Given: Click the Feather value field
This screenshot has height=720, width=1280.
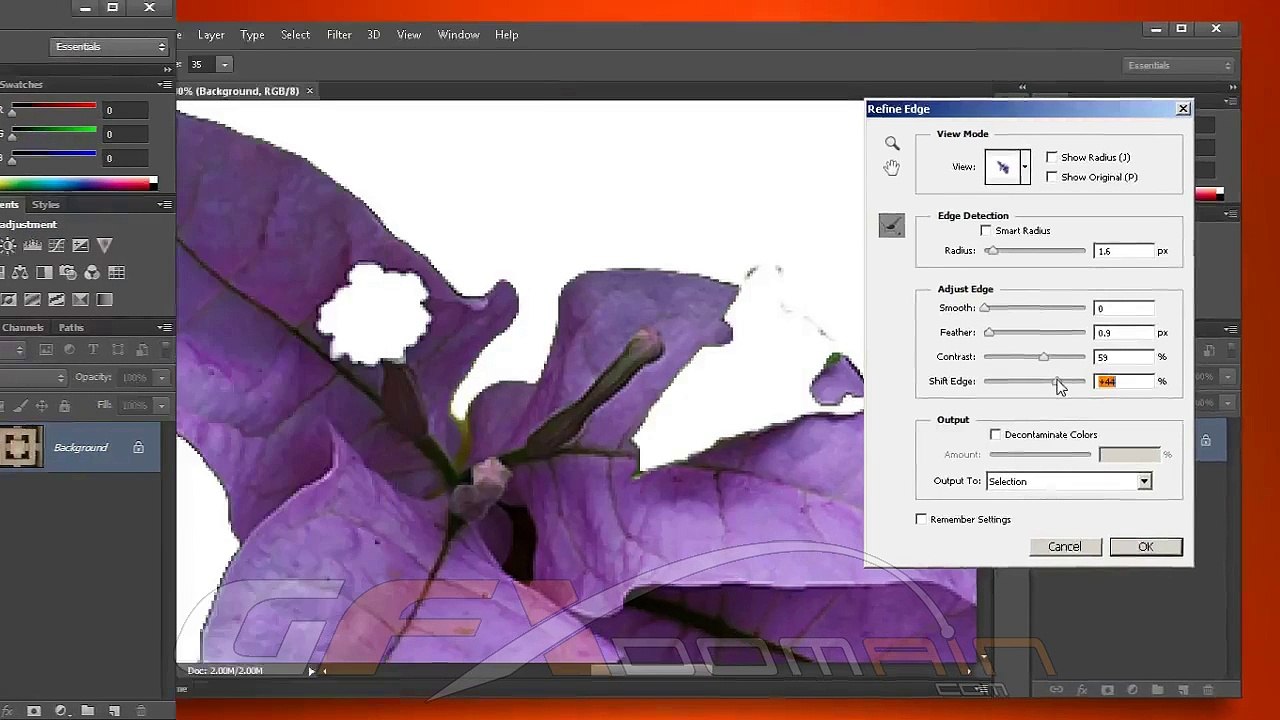Looking at the screenshot, I should pyautogui.click(x=1124, y=333).
